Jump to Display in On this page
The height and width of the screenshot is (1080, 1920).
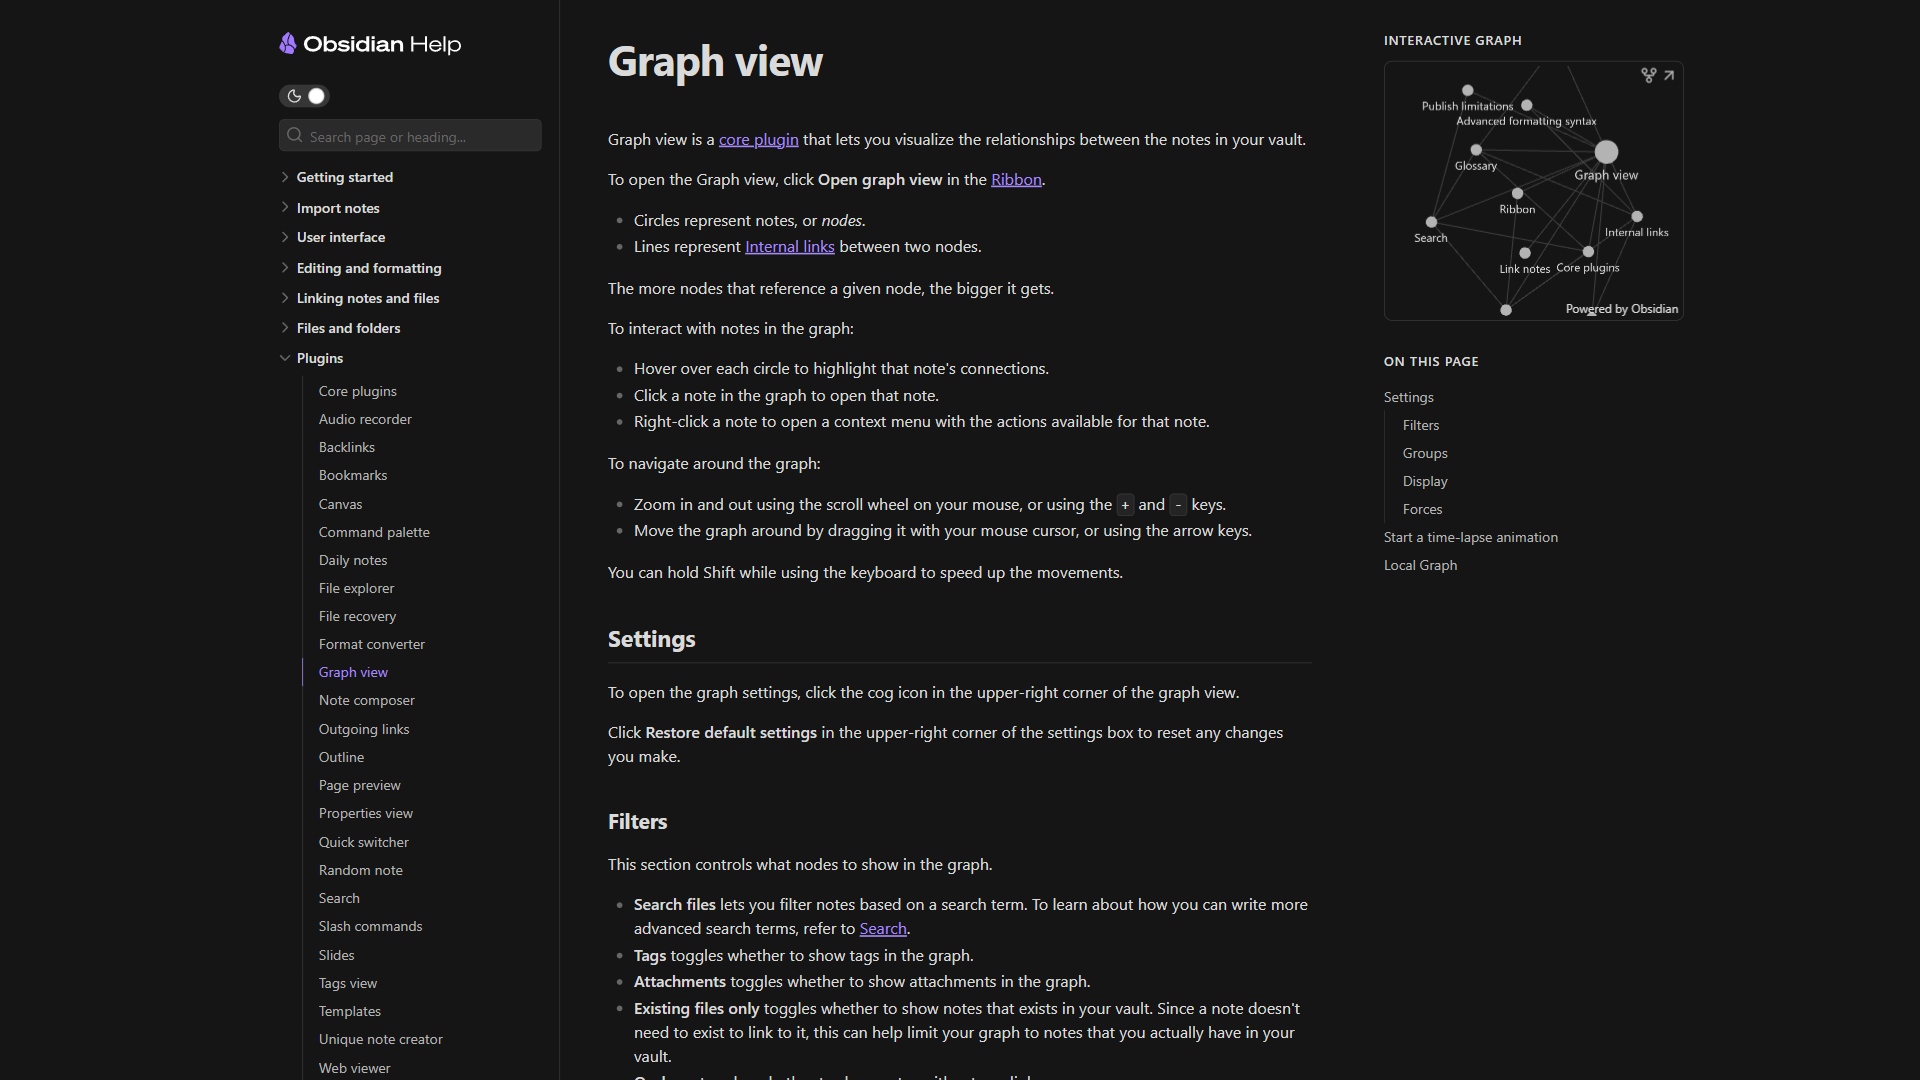coord(1425,481)
